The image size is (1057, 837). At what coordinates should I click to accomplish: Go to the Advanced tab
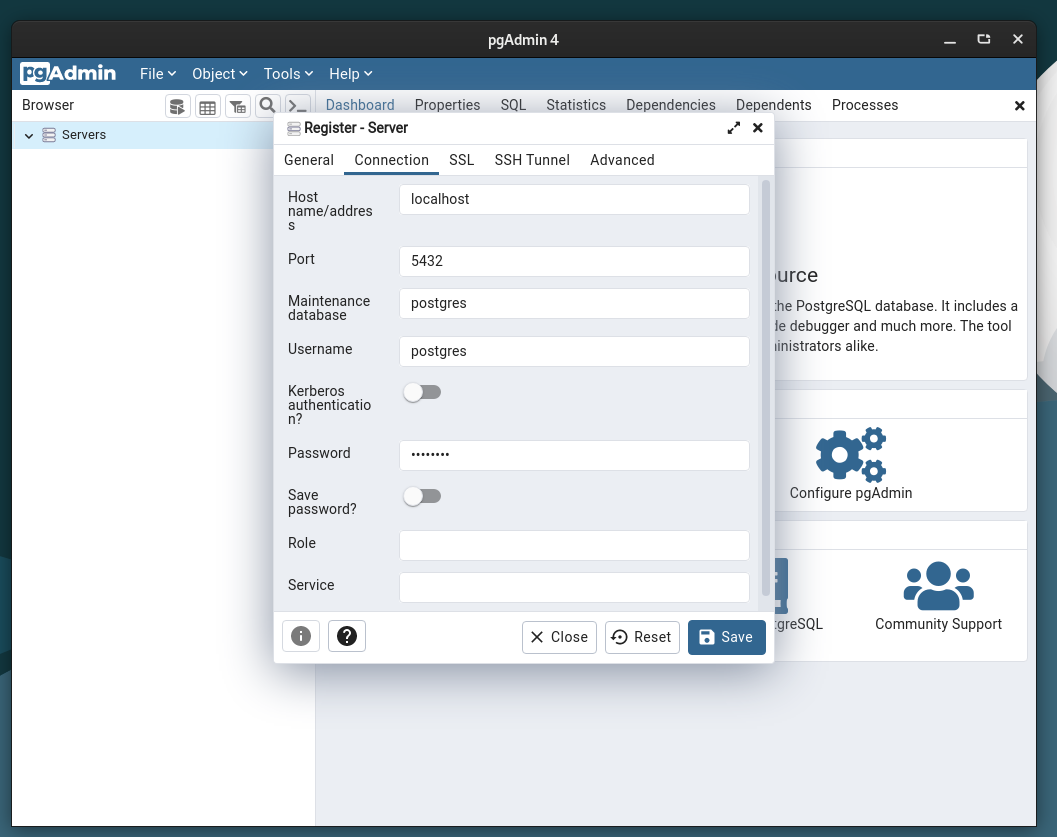(x=622, y=160)
